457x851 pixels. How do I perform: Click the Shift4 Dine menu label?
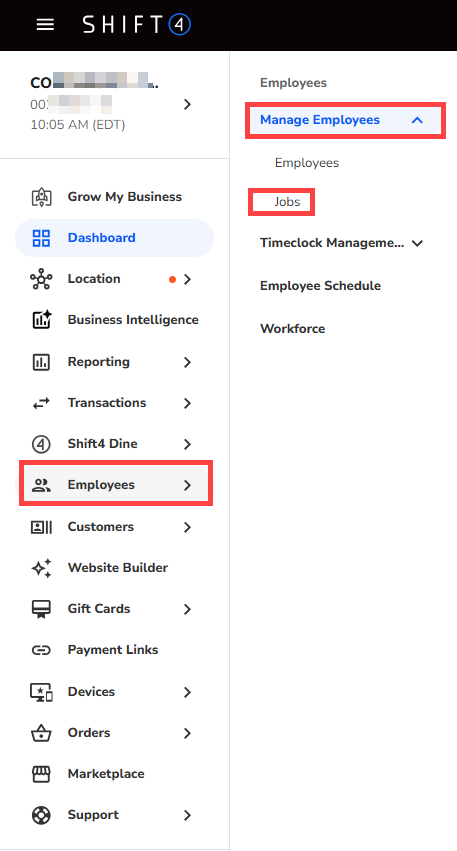[102, 444]
